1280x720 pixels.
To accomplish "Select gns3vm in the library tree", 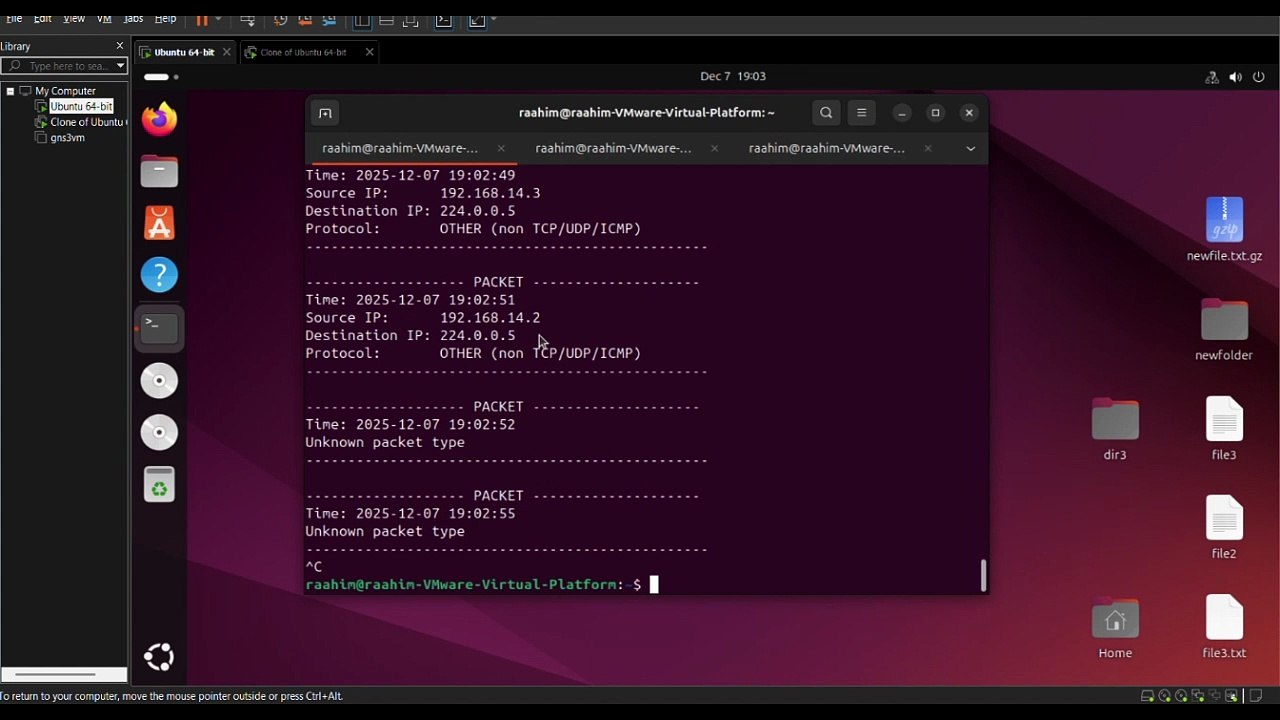I will (x=67, y=138).
